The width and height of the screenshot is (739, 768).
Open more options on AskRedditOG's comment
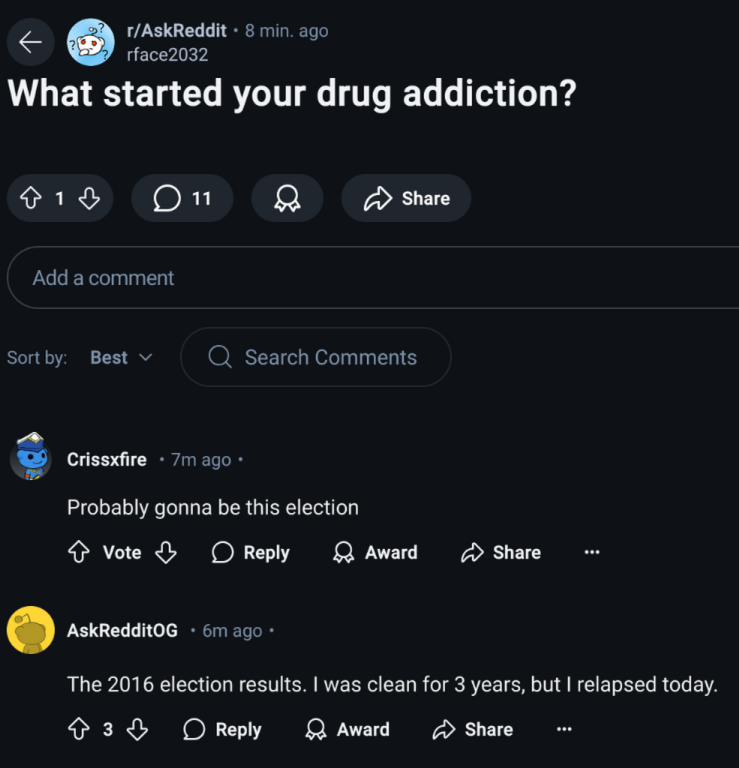point(564,730)
